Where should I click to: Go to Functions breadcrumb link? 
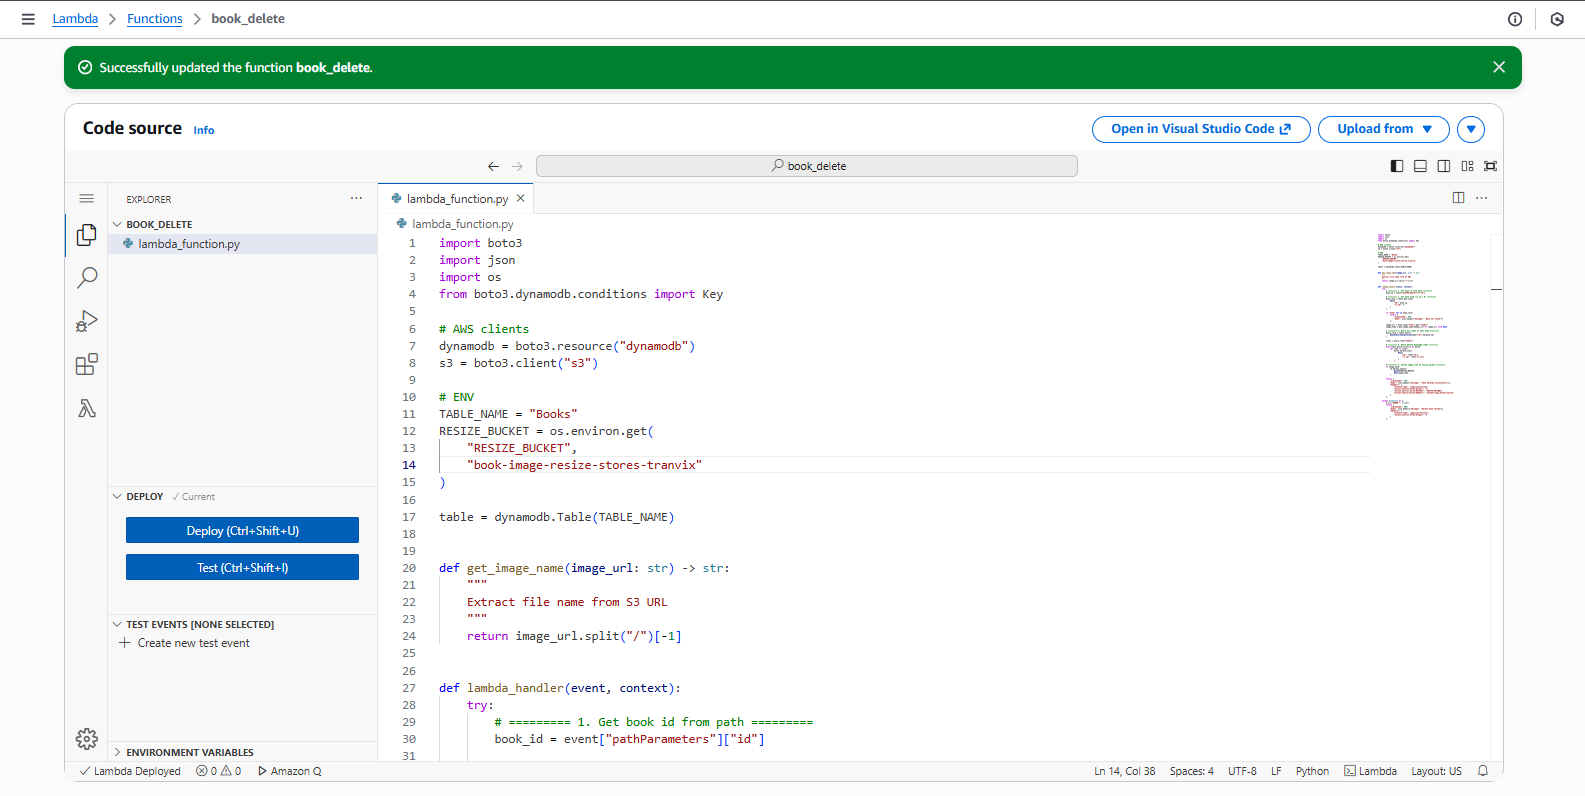[x=155, y=19]
